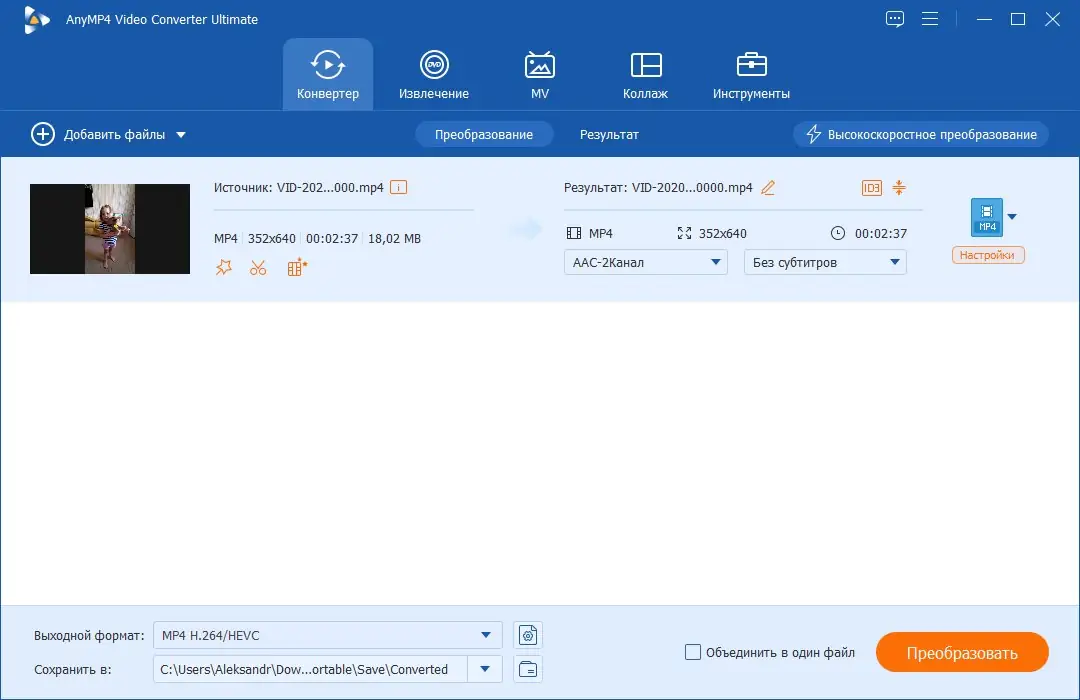Click the Преобразовать button
This screenshot has height=700, width=1080.
(961, 652)
